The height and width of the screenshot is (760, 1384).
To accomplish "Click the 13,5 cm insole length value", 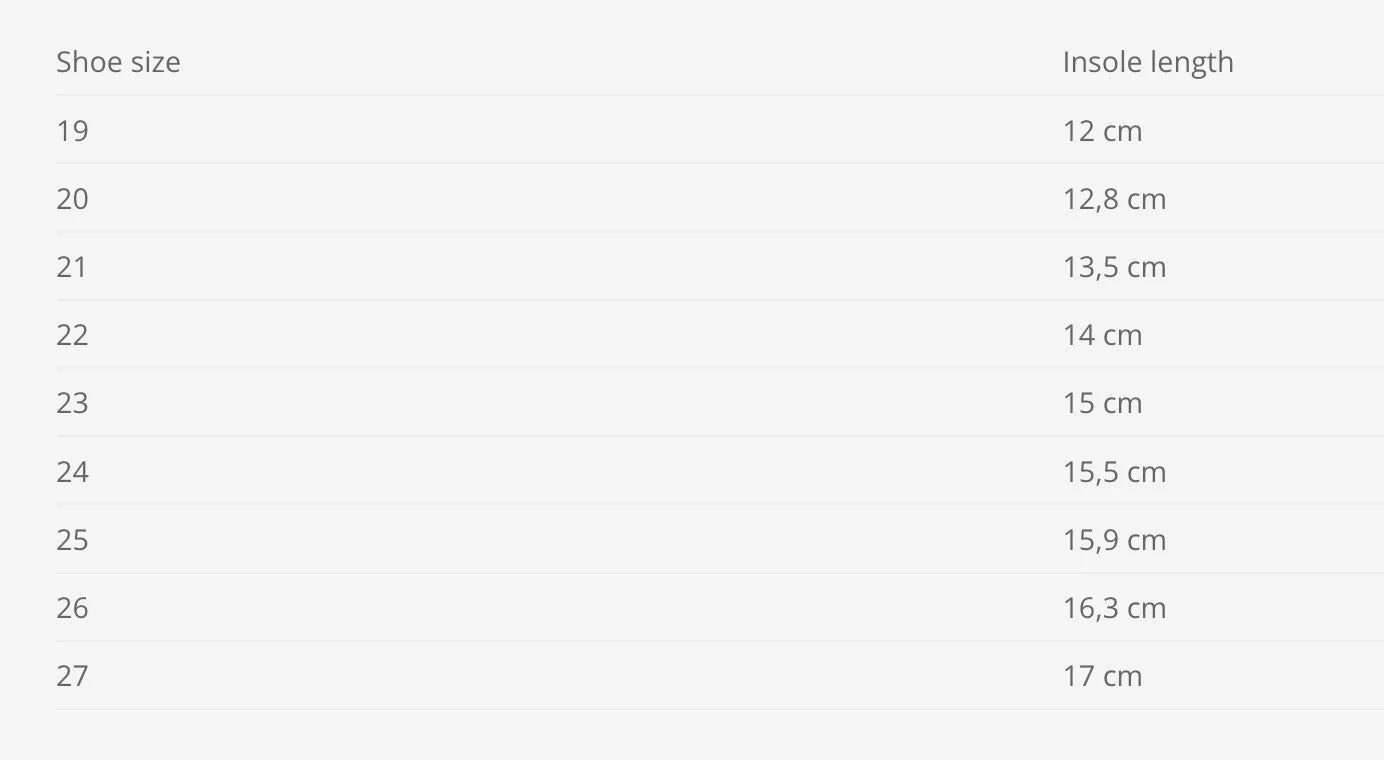I will click(1114, 267).
